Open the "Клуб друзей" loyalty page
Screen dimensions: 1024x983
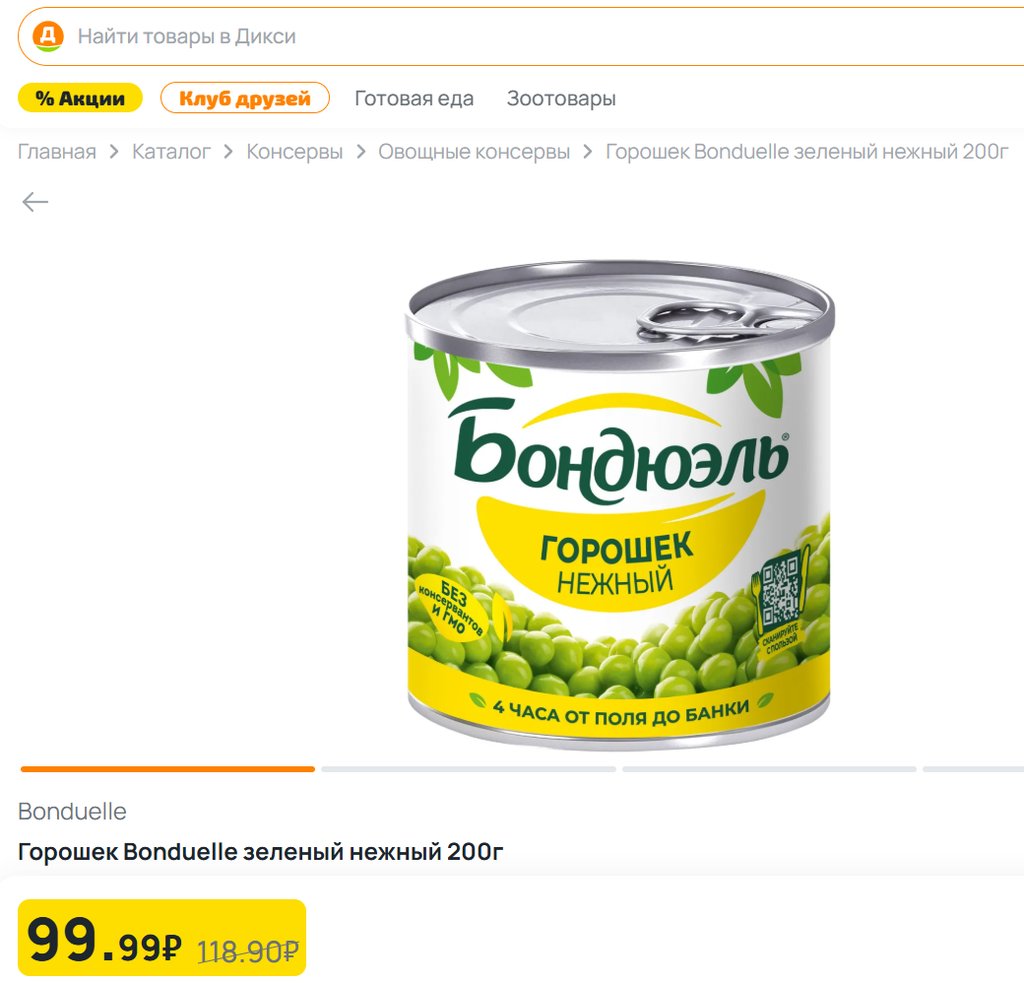click(x=245, y=98)
